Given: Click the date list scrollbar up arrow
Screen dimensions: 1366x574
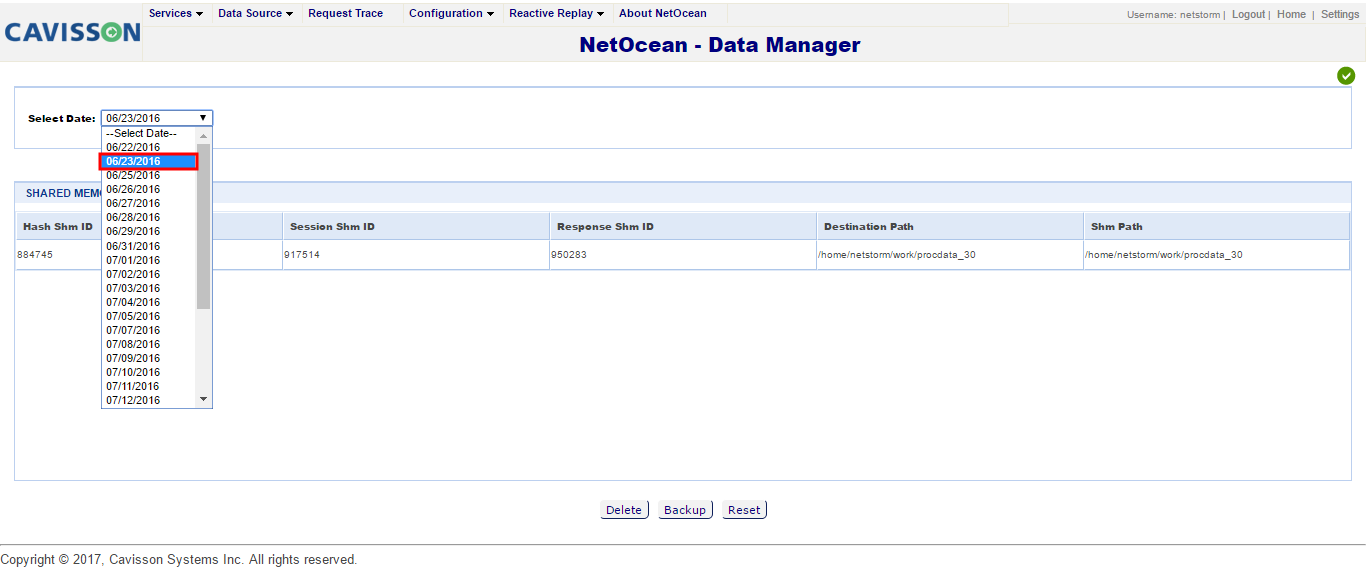Looking at the screenshot, I should (204, 135).
